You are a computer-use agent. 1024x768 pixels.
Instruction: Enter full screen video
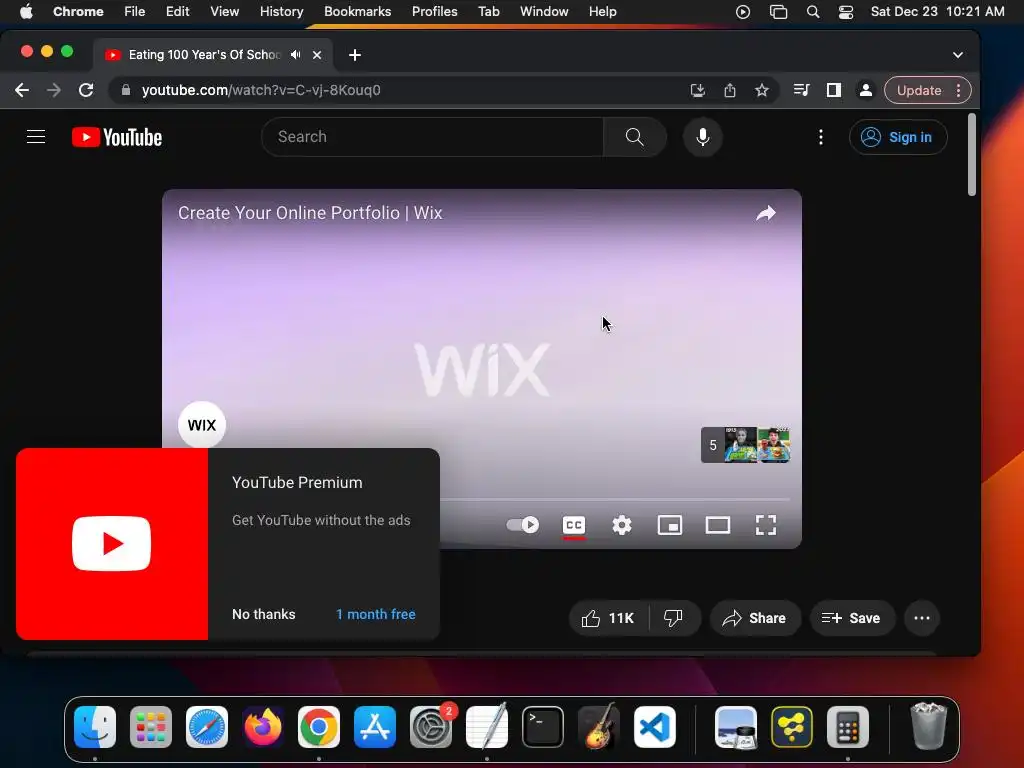point(765,525)
